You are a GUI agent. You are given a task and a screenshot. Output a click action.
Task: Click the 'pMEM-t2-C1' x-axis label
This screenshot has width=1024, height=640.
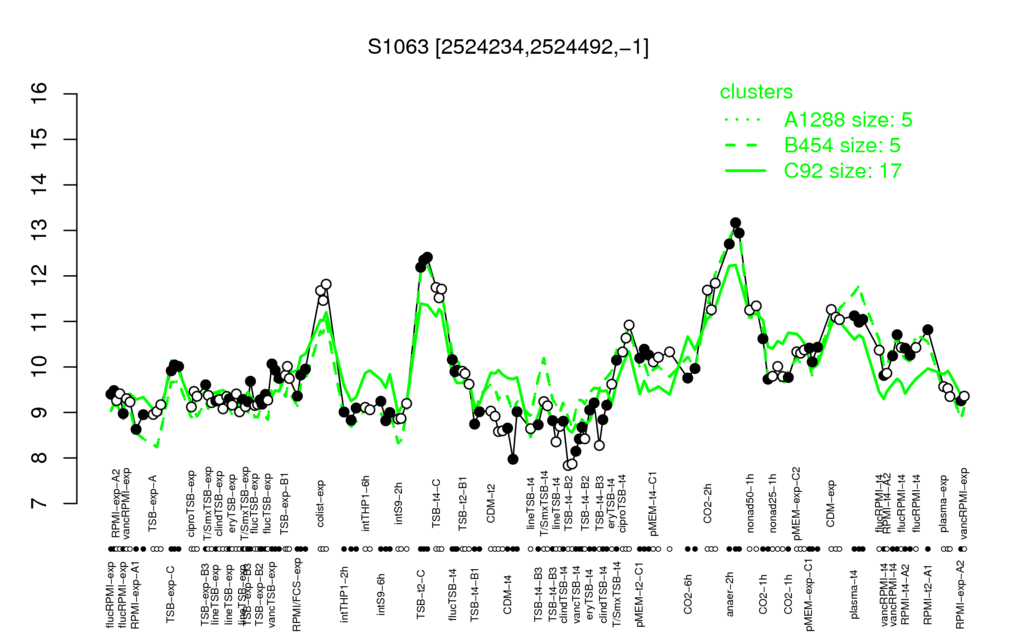click(x=640, y=594)
